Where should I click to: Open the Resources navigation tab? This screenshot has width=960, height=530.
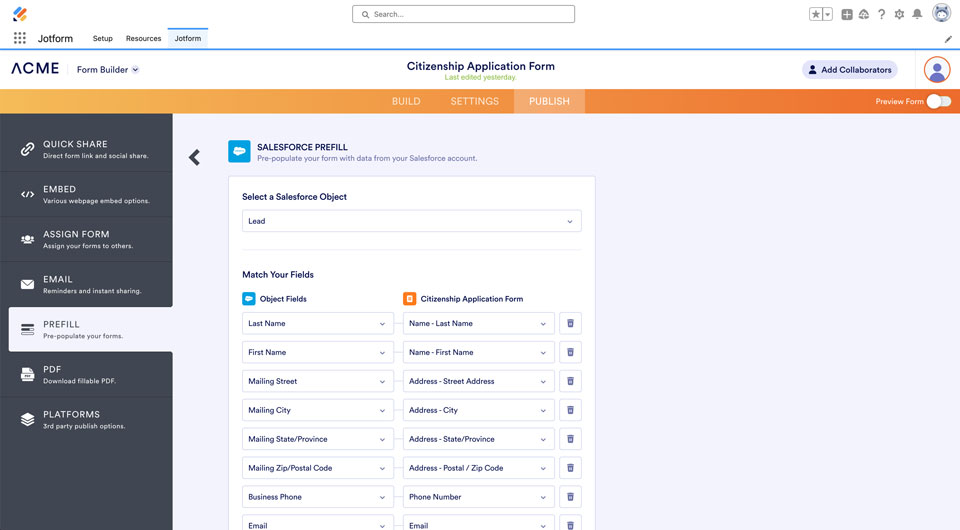pyautogui.click(x=143, y=38)
